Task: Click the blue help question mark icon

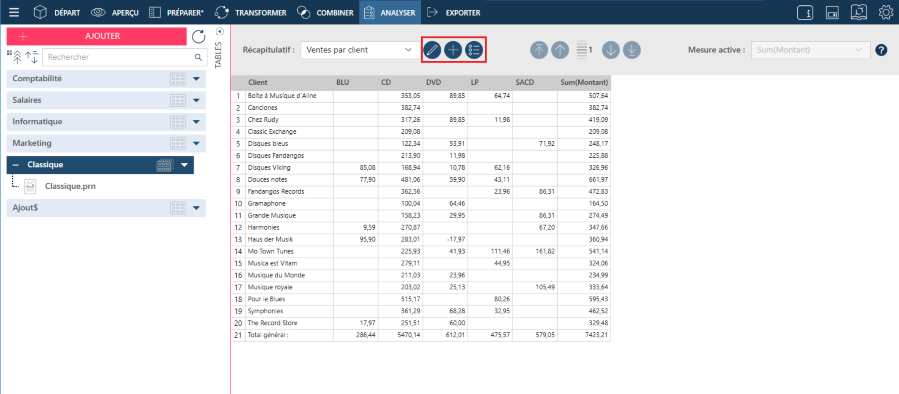Action: [882, 50]
